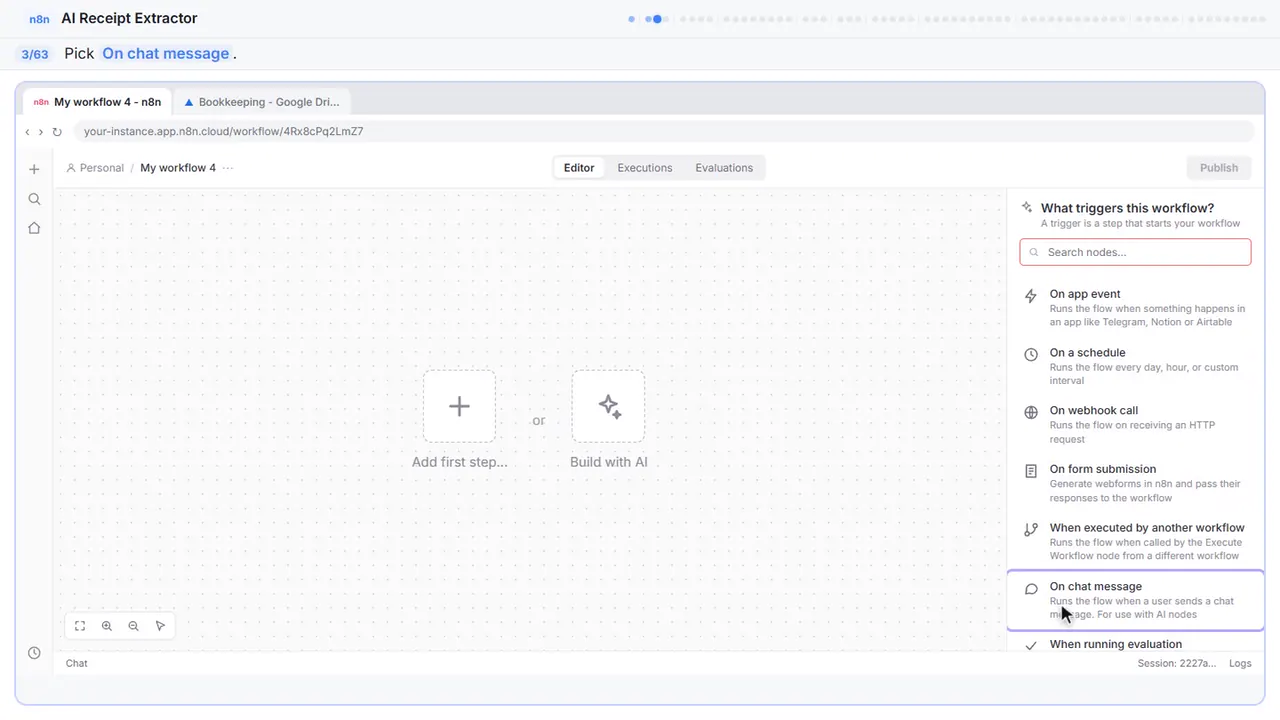Click the Personal breadcrumb

point(95,168)
